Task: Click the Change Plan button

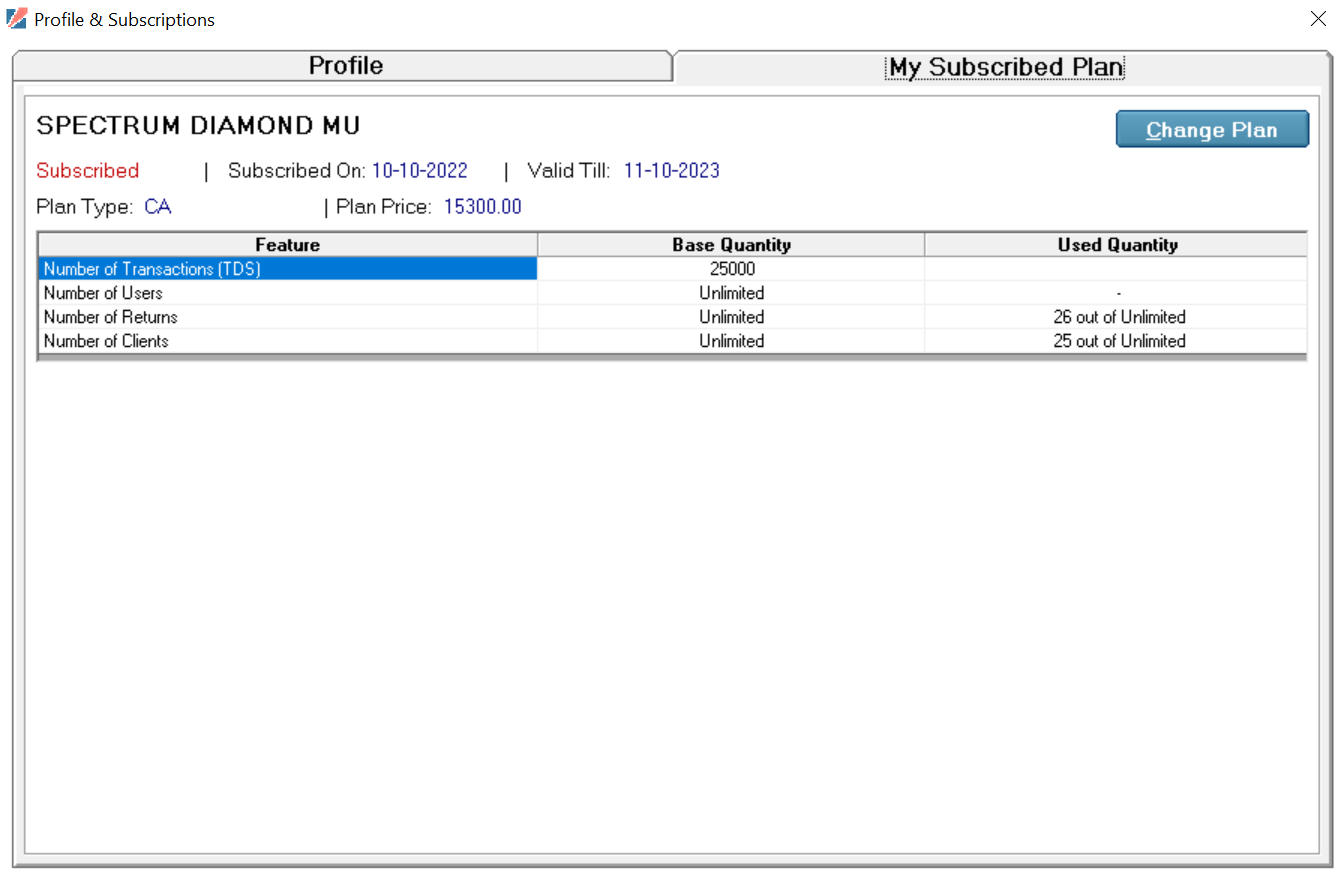Action: [x=1212, y=130]
